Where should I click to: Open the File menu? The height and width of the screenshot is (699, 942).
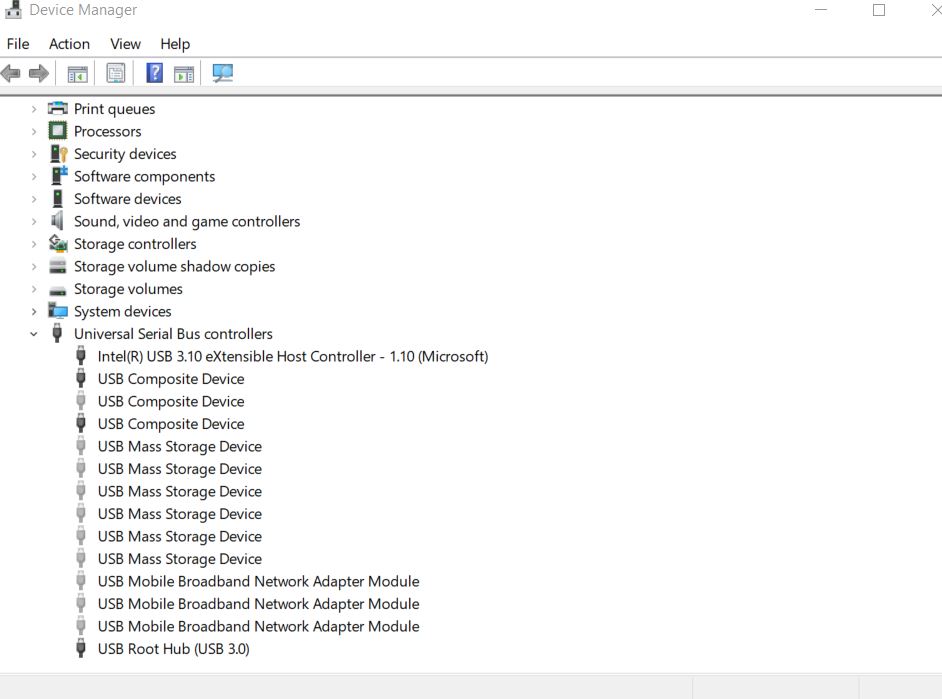pos(18,44)
